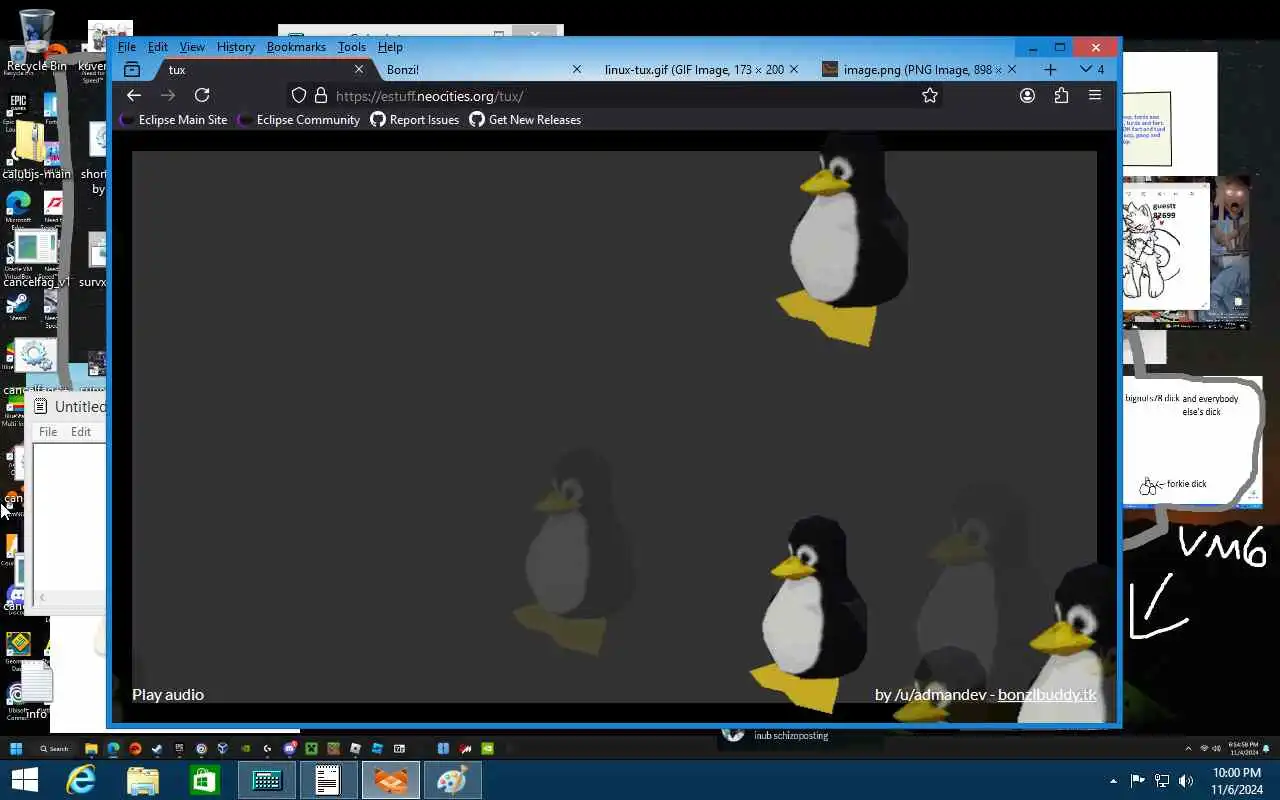Open a new tab with the plus button
Viewport: 1280px width, 800px height.
tap(1050, 70)
